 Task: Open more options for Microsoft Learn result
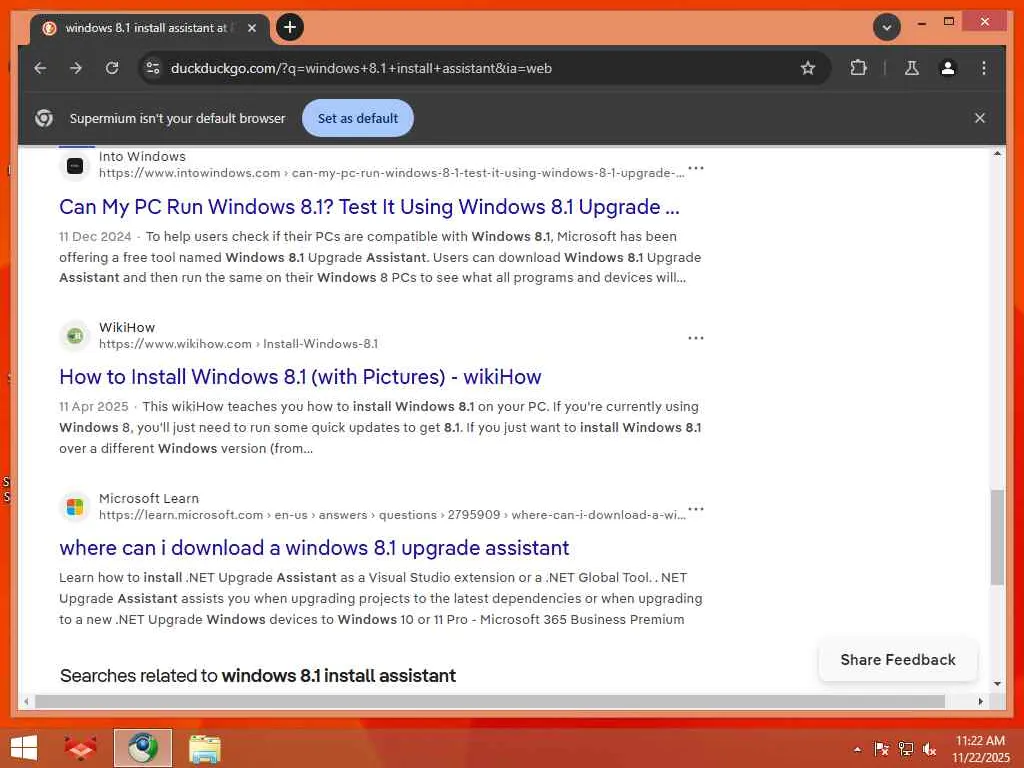pos(696,508)
